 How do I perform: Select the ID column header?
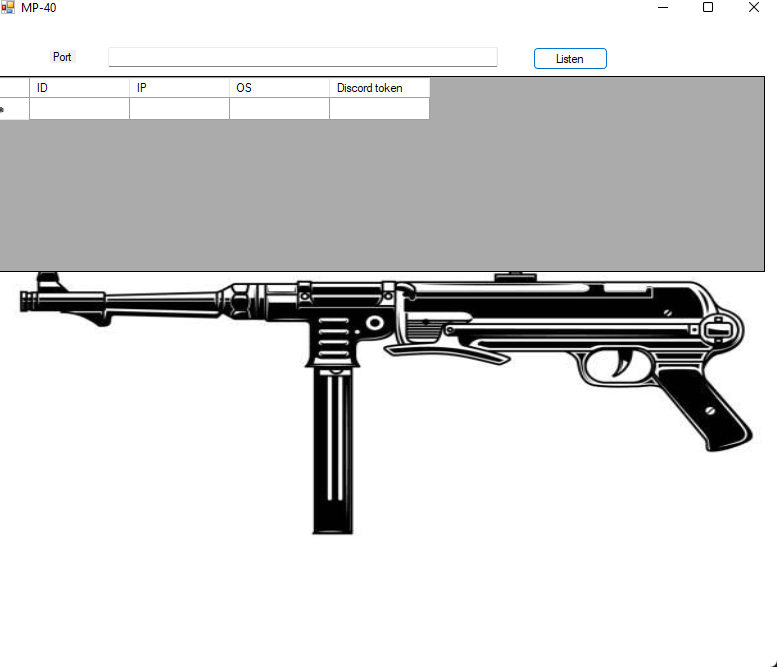pos(80,88)
